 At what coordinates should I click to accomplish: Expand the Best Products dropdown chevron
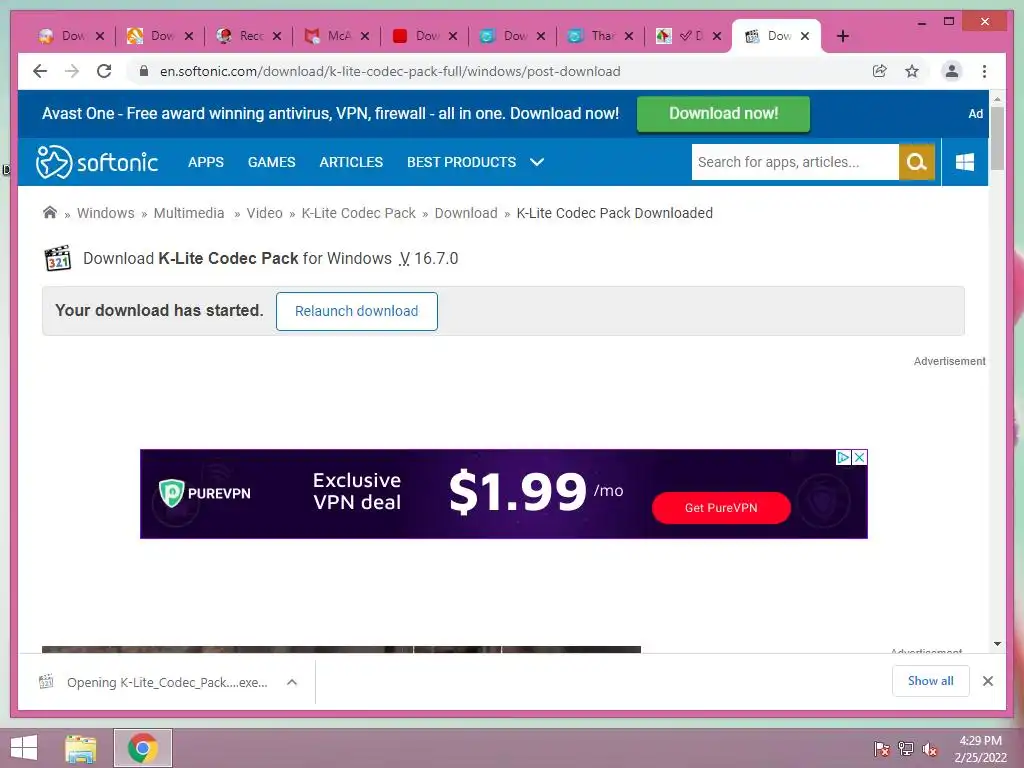pyautogui.click(x=537, y=162)
